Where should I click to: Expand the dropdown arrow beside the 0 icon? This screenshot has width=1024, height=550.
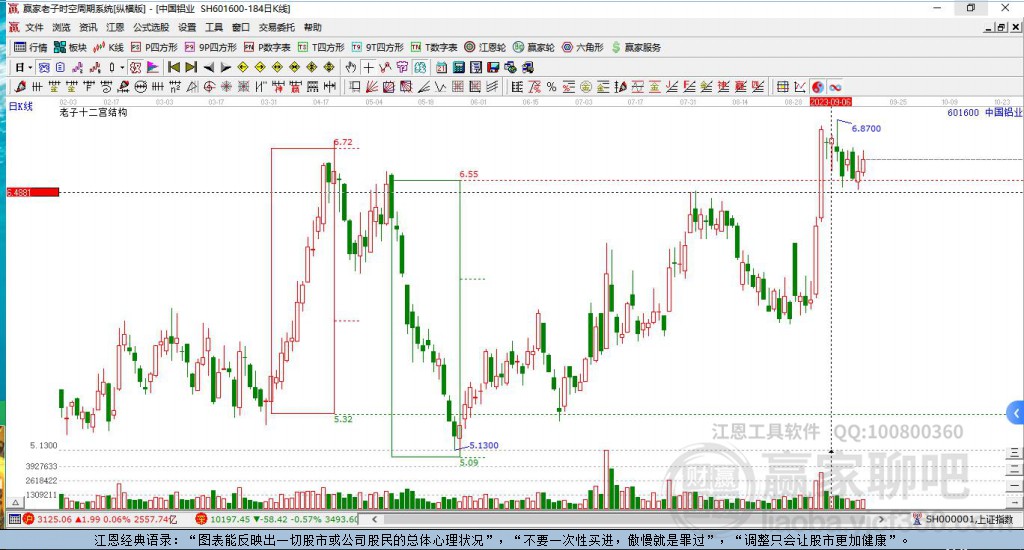(x=122, y=67)
